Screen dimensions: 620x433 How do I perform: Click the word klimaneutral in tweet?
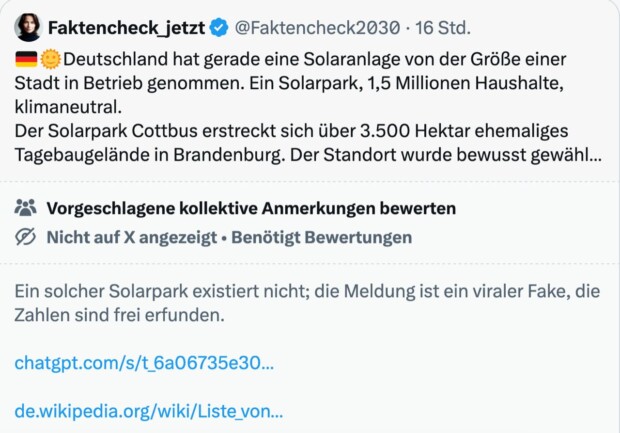(x=68, y=107)
